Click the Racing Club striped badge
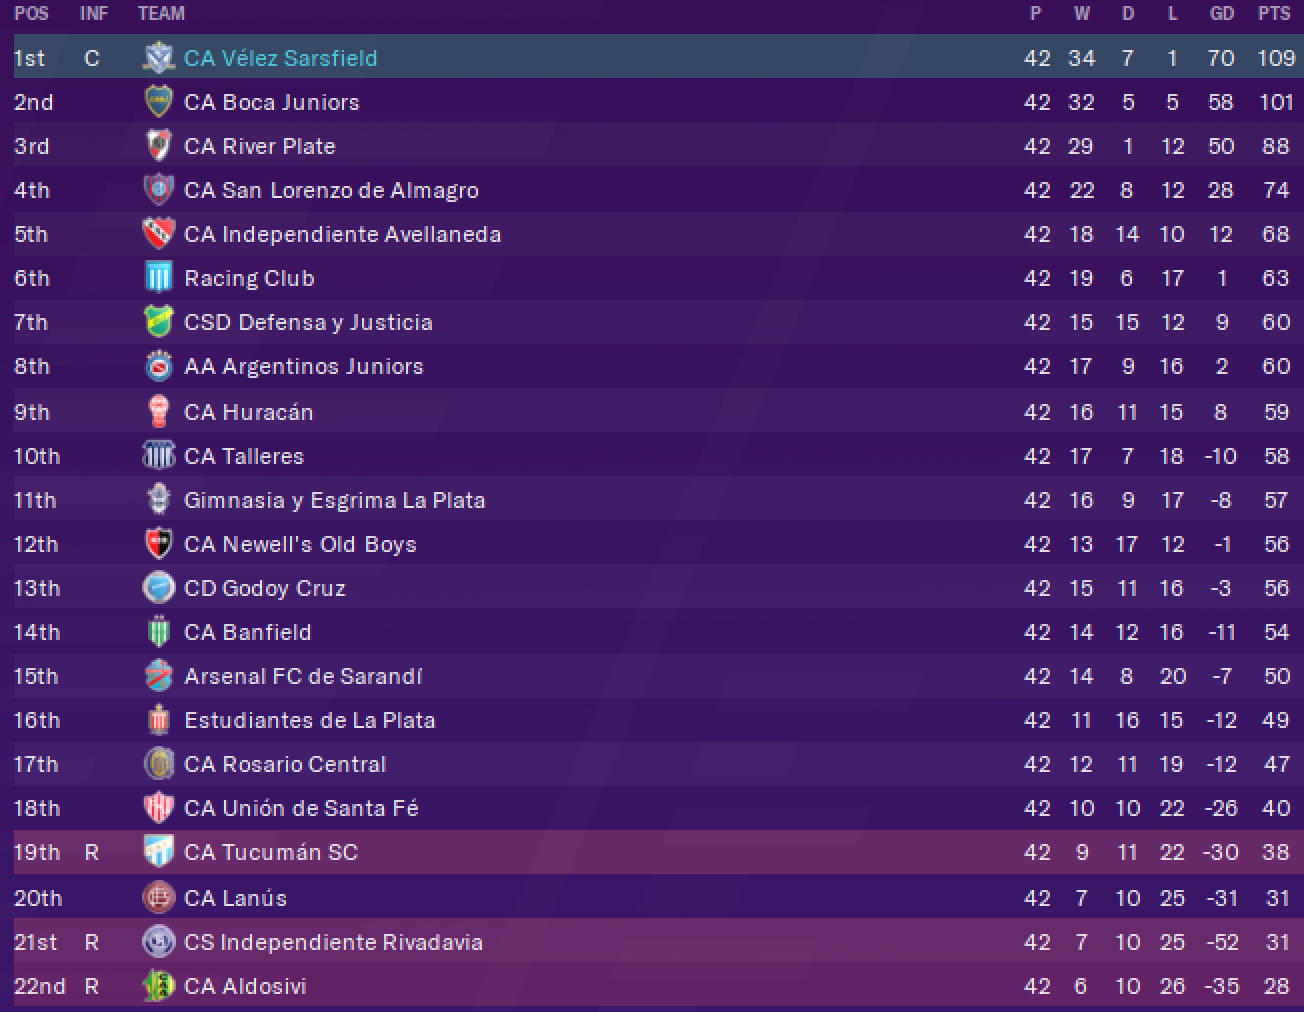Screen dimensions: 1304x1012 tap(158, 278)
